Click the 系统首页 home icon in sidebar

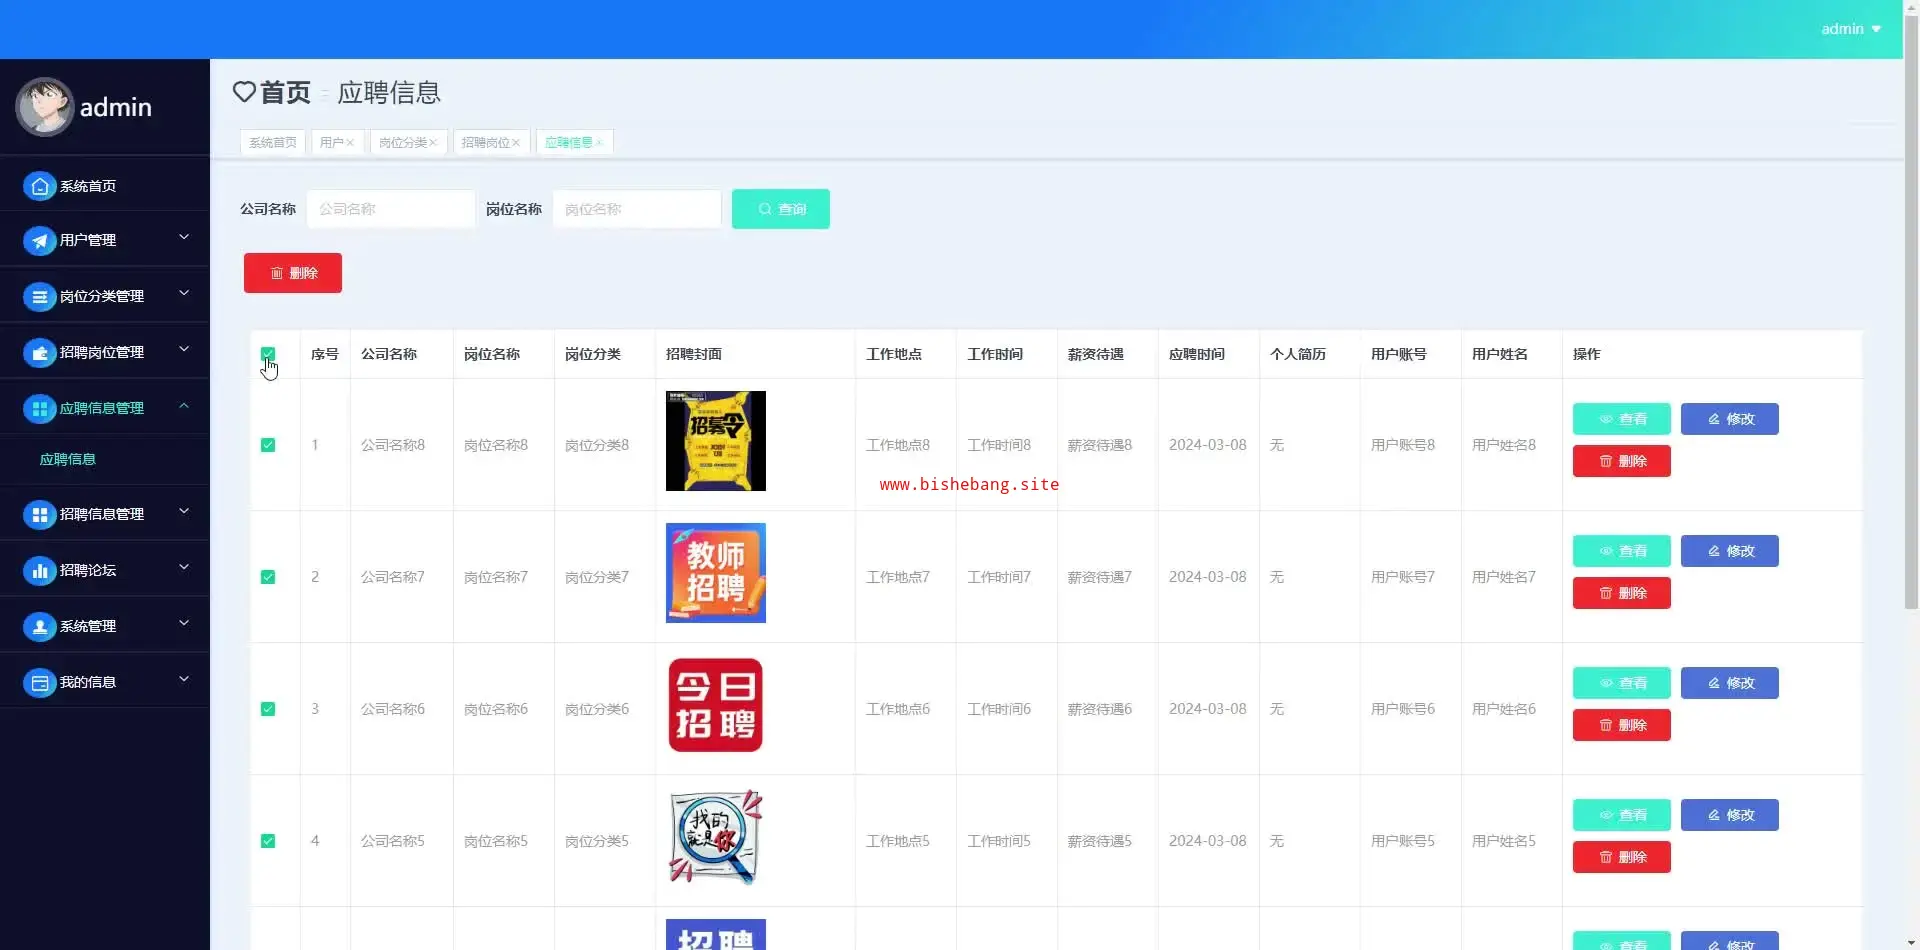tap(39, 186)
